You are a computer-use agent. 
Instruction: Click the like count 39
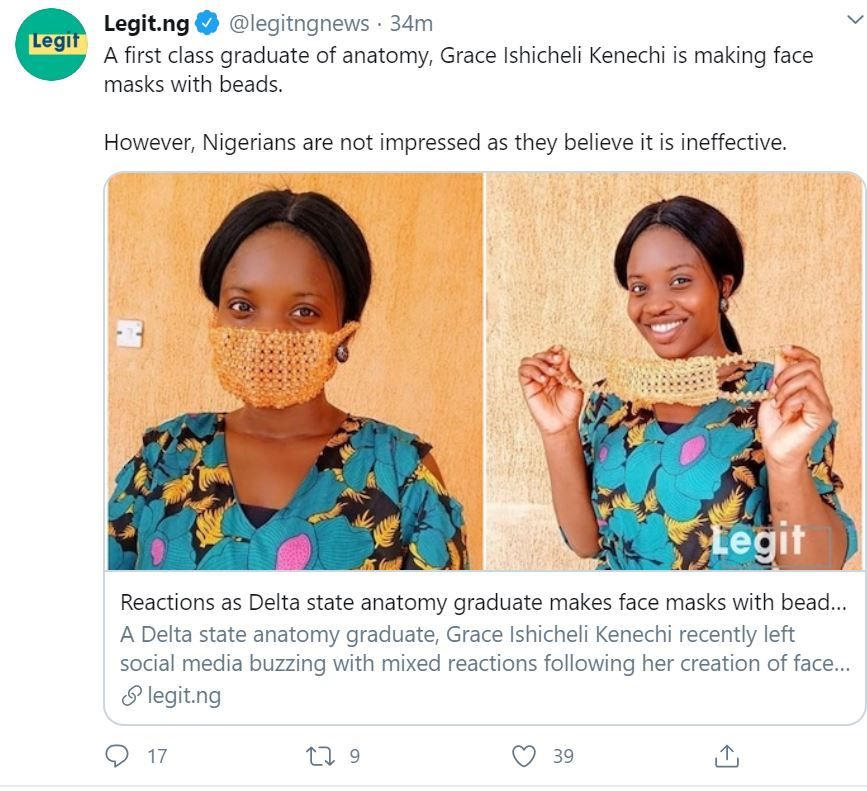tap(563, 757)
